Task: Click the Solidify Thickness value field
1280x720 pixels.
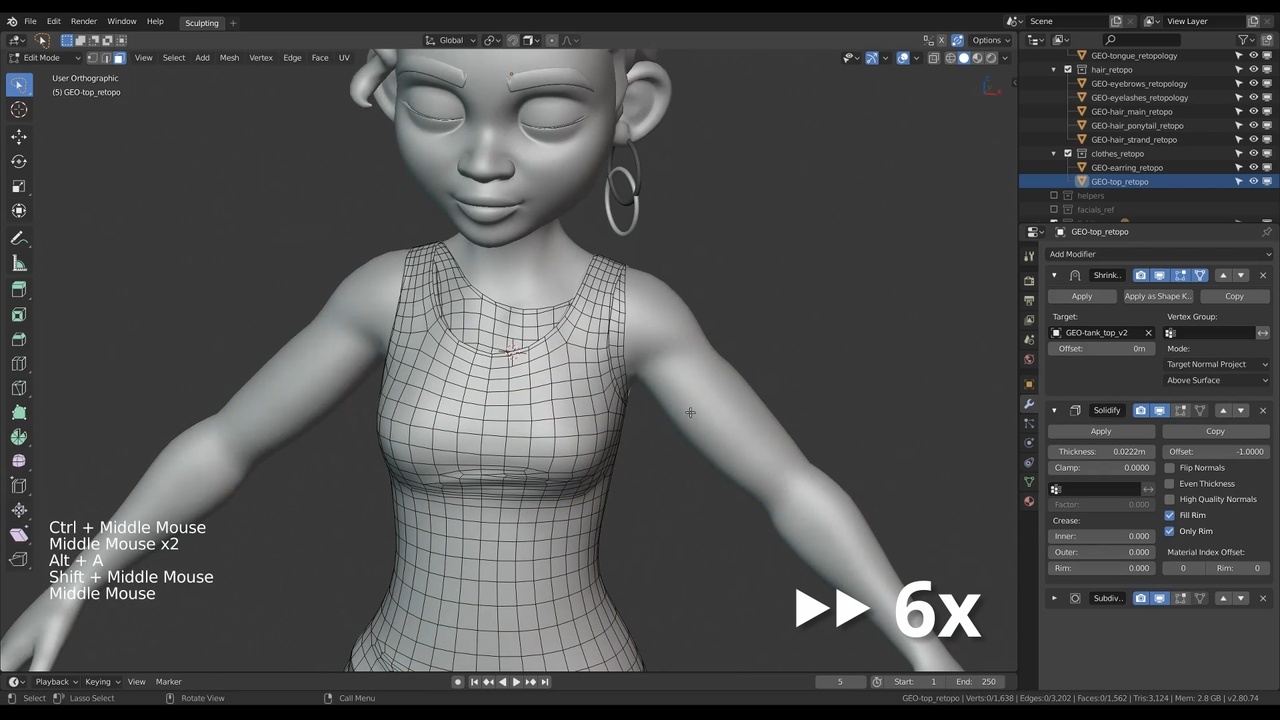Action: [x=1101, y=452]
